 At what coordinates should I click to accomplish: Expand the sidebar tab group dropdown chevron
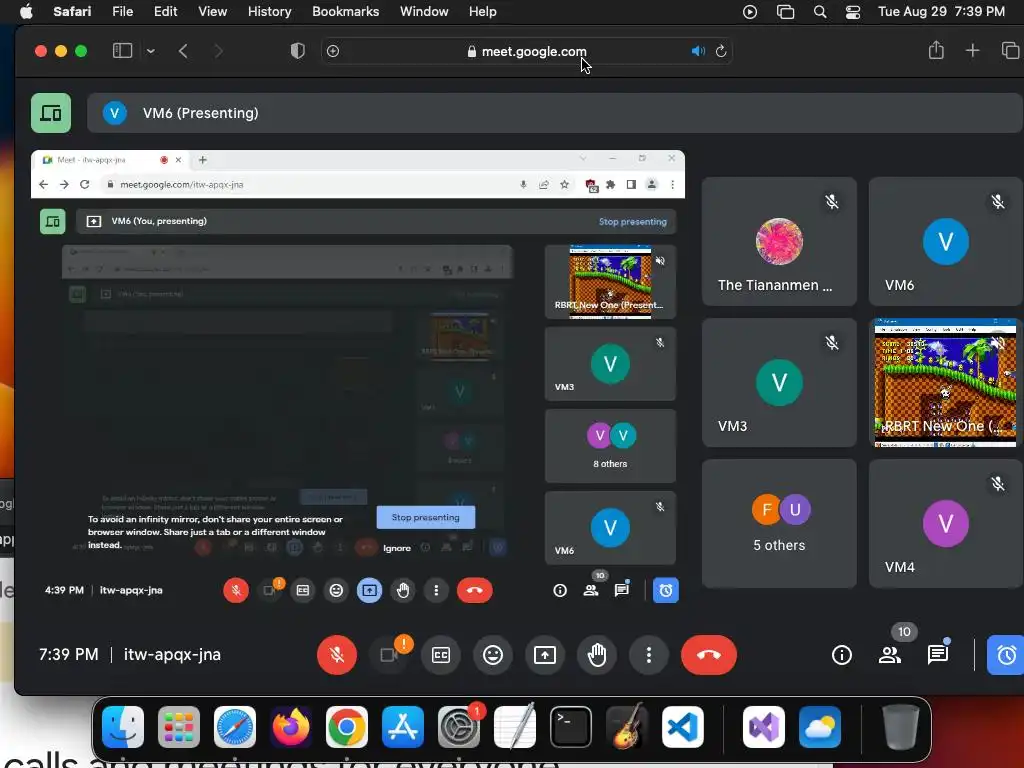click(x=151, y=51)
